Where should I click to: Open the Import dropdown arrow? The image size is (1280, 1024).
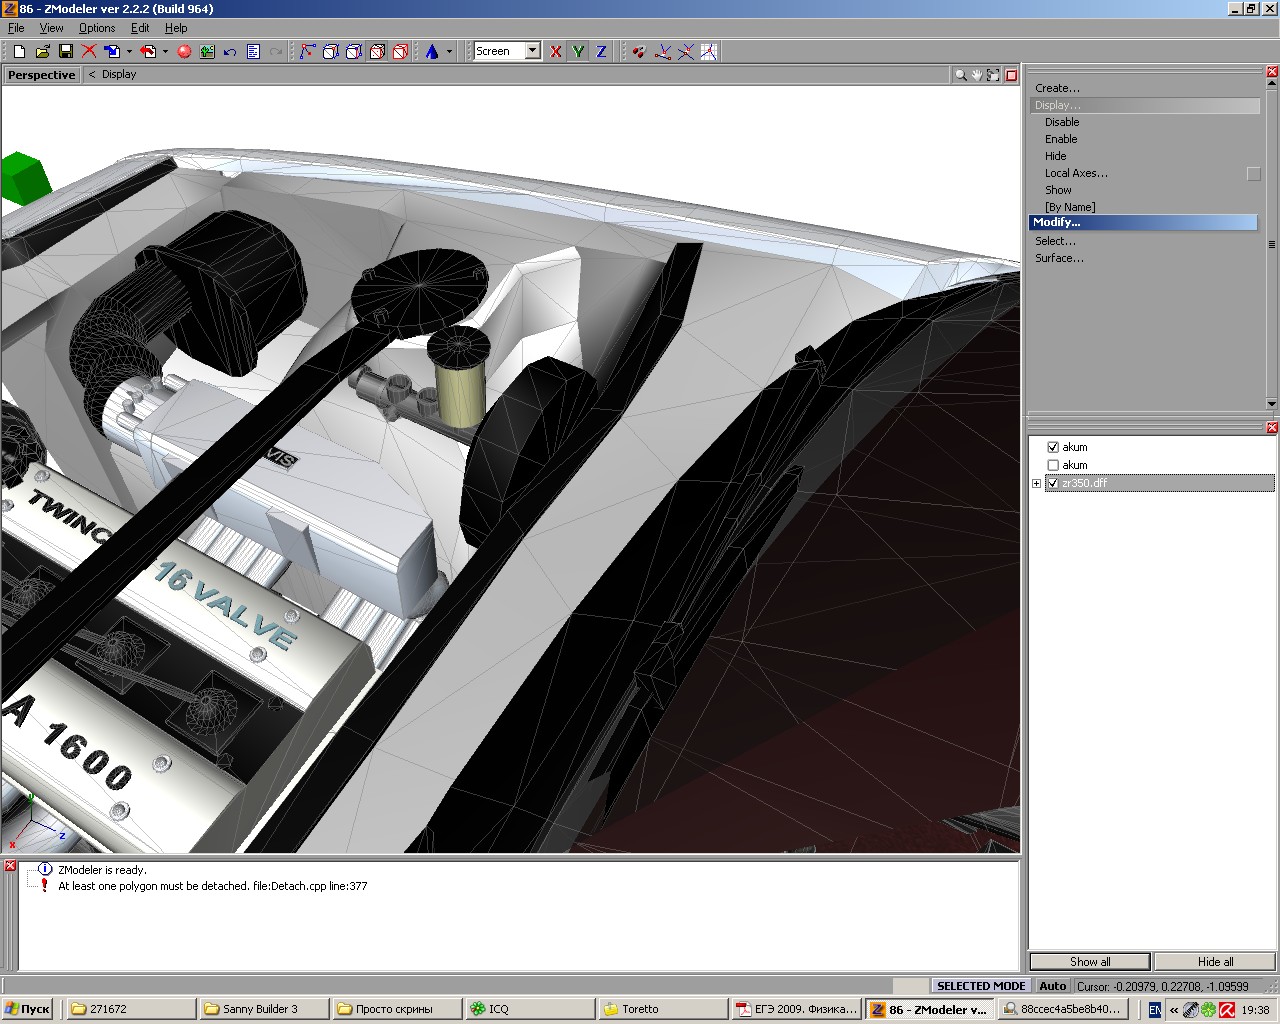[x=129, y=51]
